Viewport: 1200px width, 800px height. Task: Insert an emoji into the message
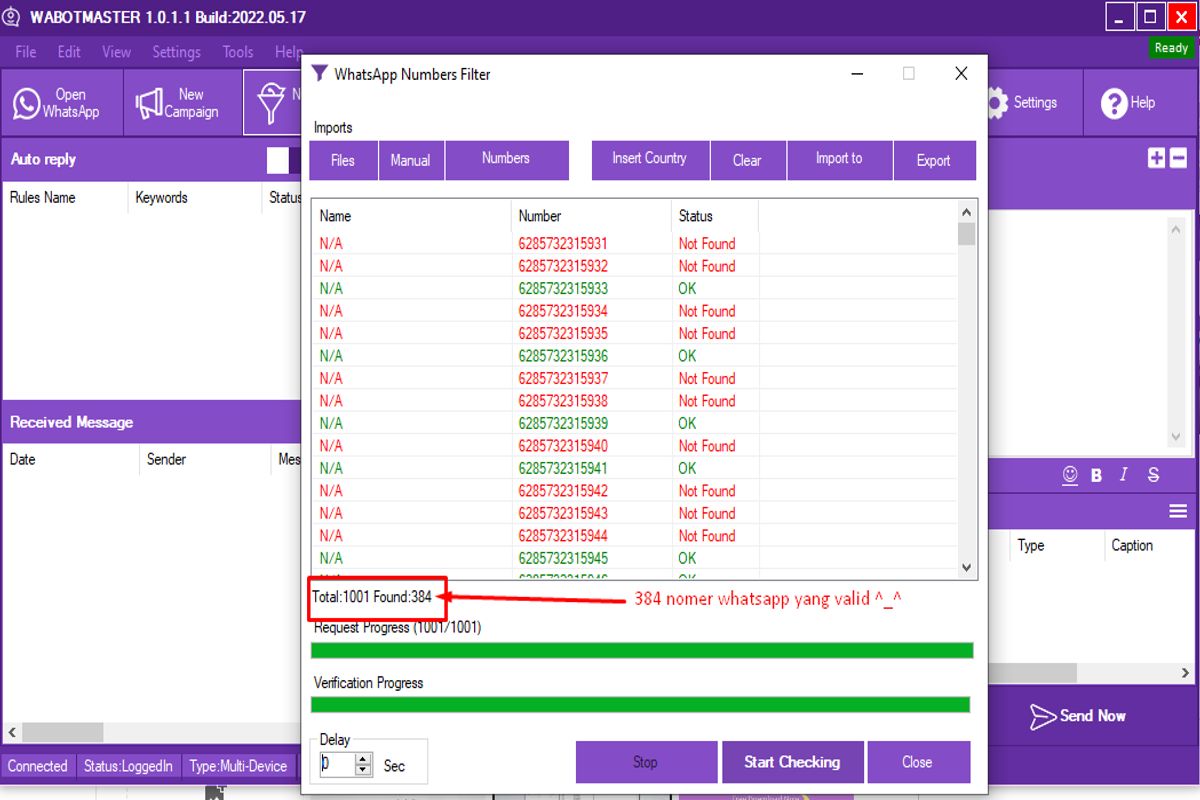click(1070, 475)
